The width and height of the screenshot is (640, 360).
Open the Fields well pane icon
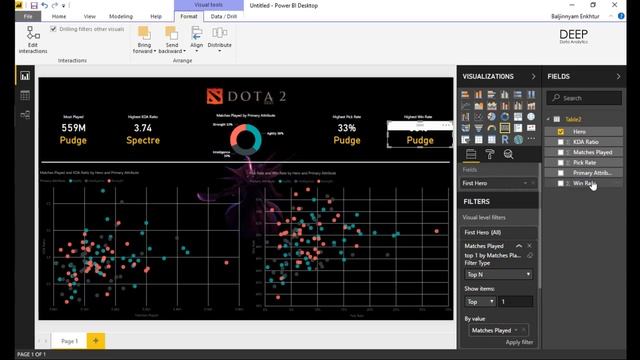471,154
